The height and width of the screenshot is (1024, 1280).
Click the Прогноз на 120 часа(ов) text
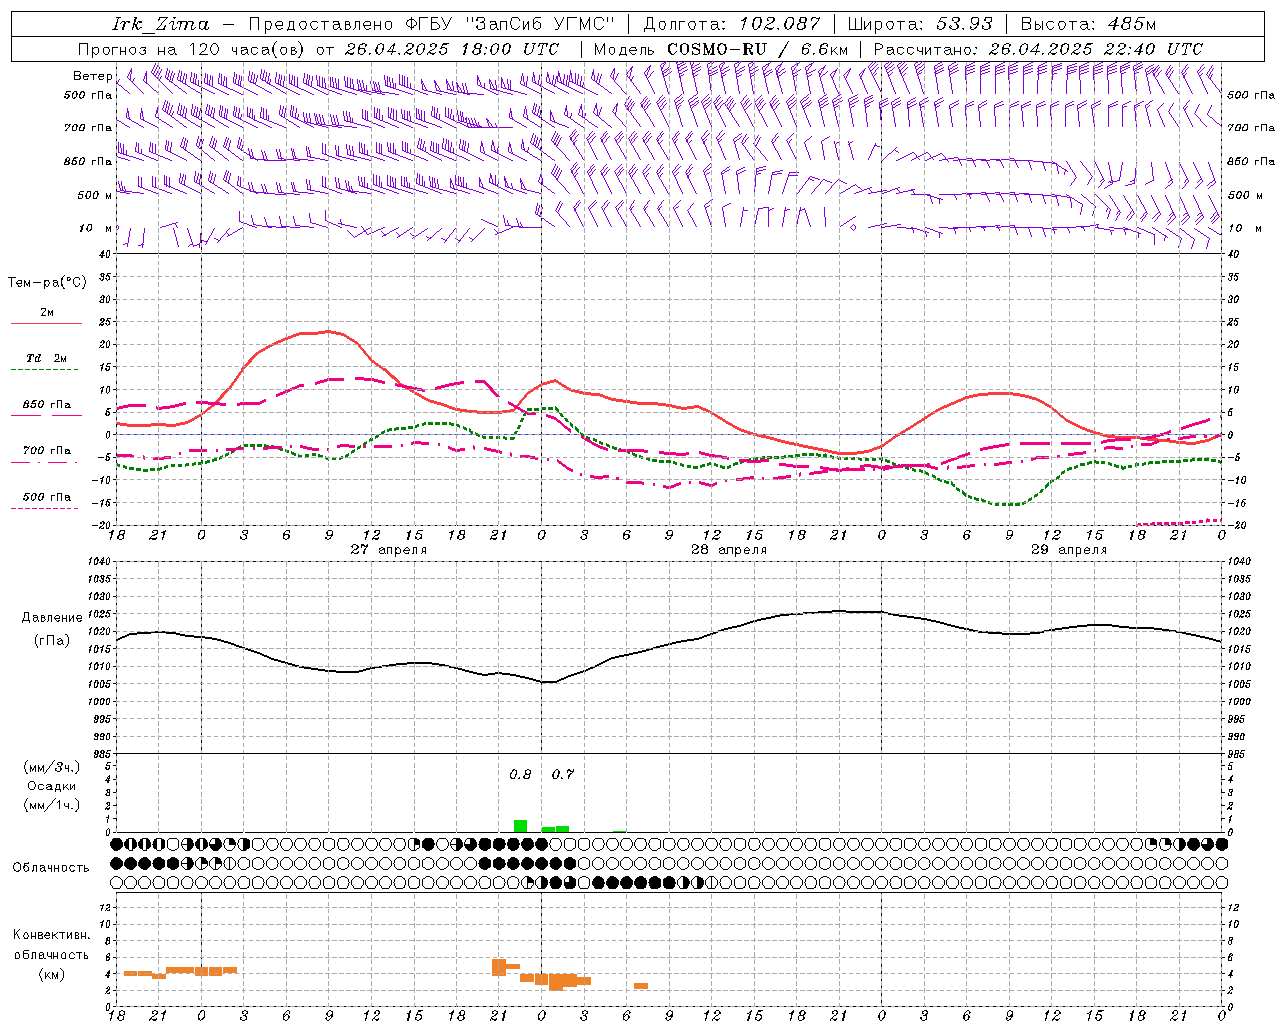click(x=192, y=49)
